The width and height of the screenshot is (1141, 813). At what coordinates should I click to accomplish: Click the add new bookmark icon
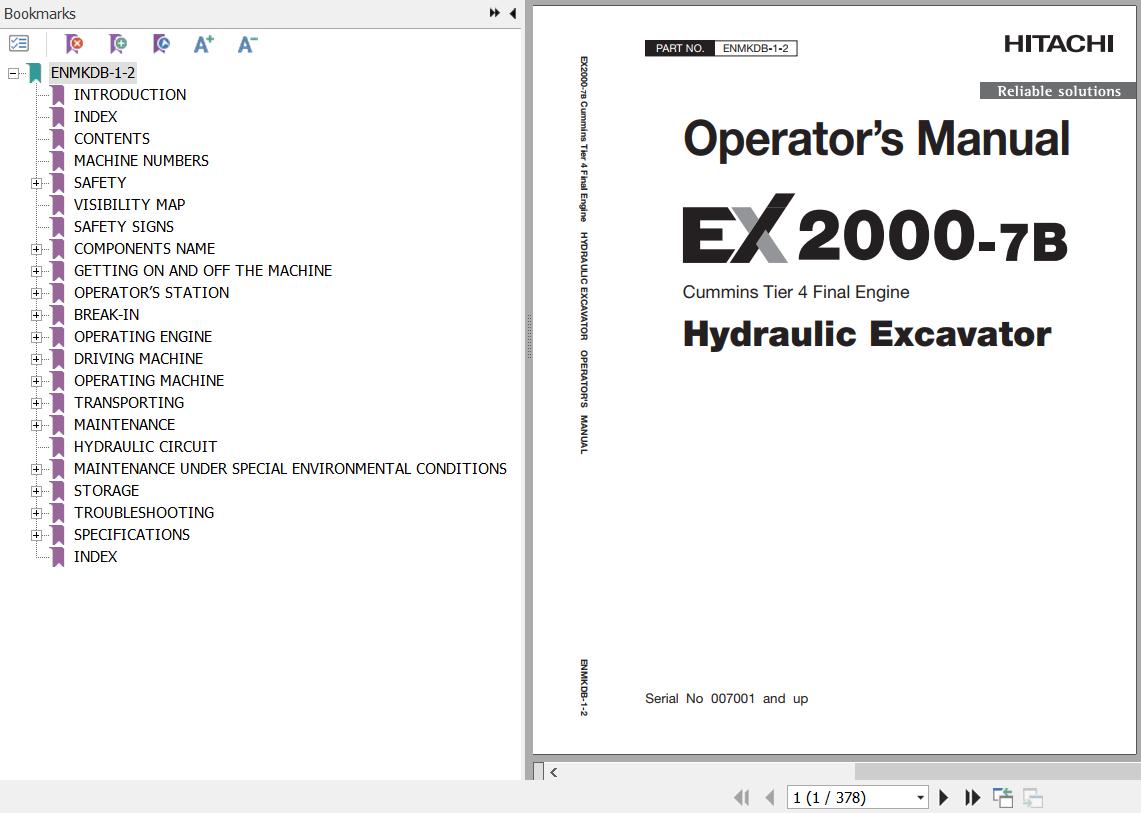tap(118, 44)
